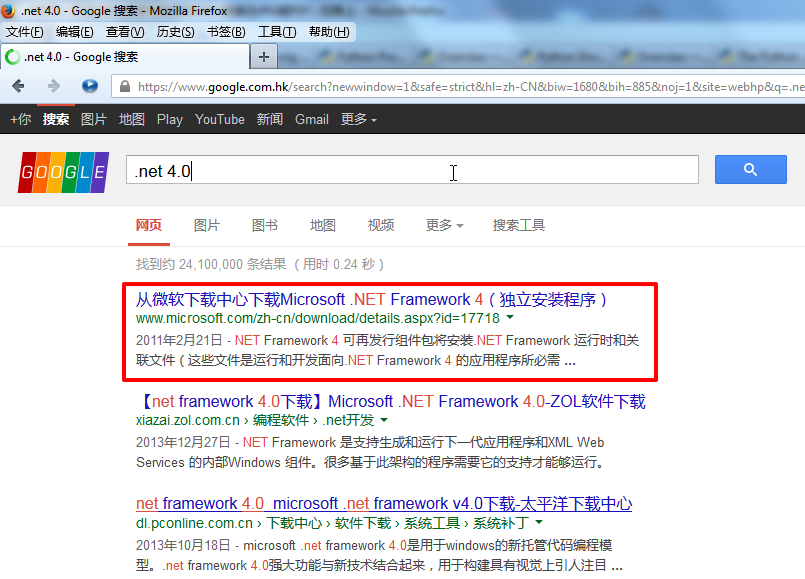The width and height of the screenshot is (805, 579).
Task: Open Microsoft .NET Framework 4 download result
Action: (372, 299)
